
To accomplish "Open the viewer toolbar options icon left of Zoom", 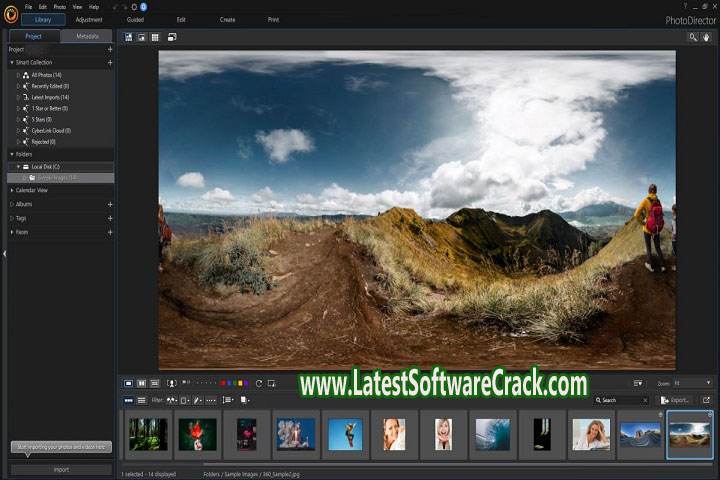I will coord(638,383).
